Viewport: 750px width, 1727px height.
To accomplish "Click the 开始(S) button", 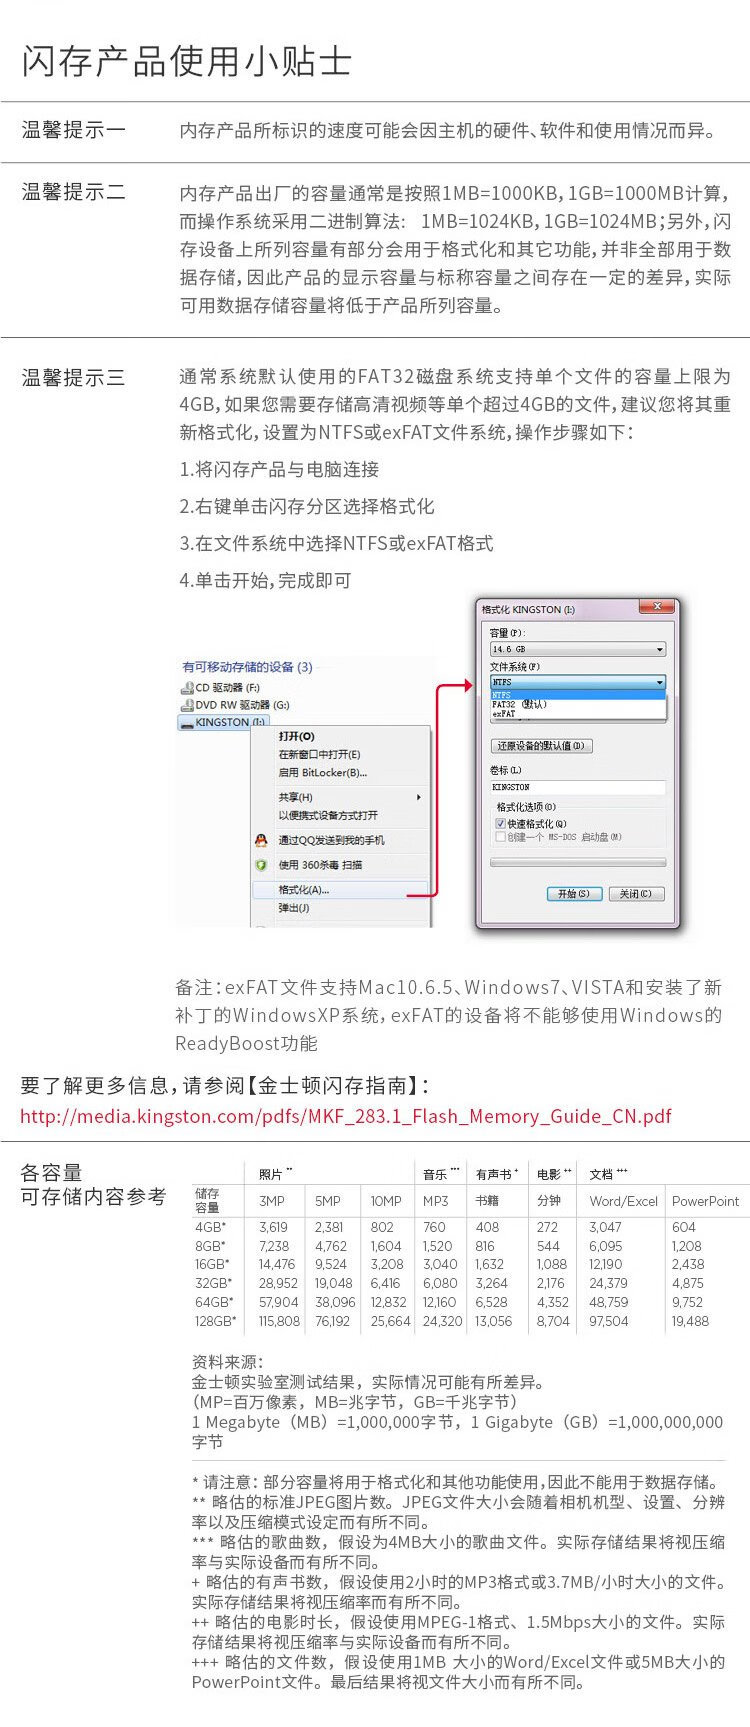I will pos(574,894).
